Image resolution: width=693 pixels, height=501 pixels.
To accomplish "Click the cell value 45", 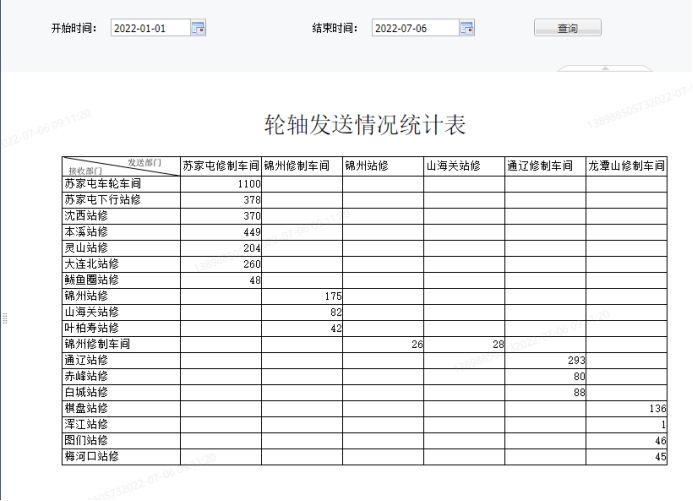I will point(661,457).
